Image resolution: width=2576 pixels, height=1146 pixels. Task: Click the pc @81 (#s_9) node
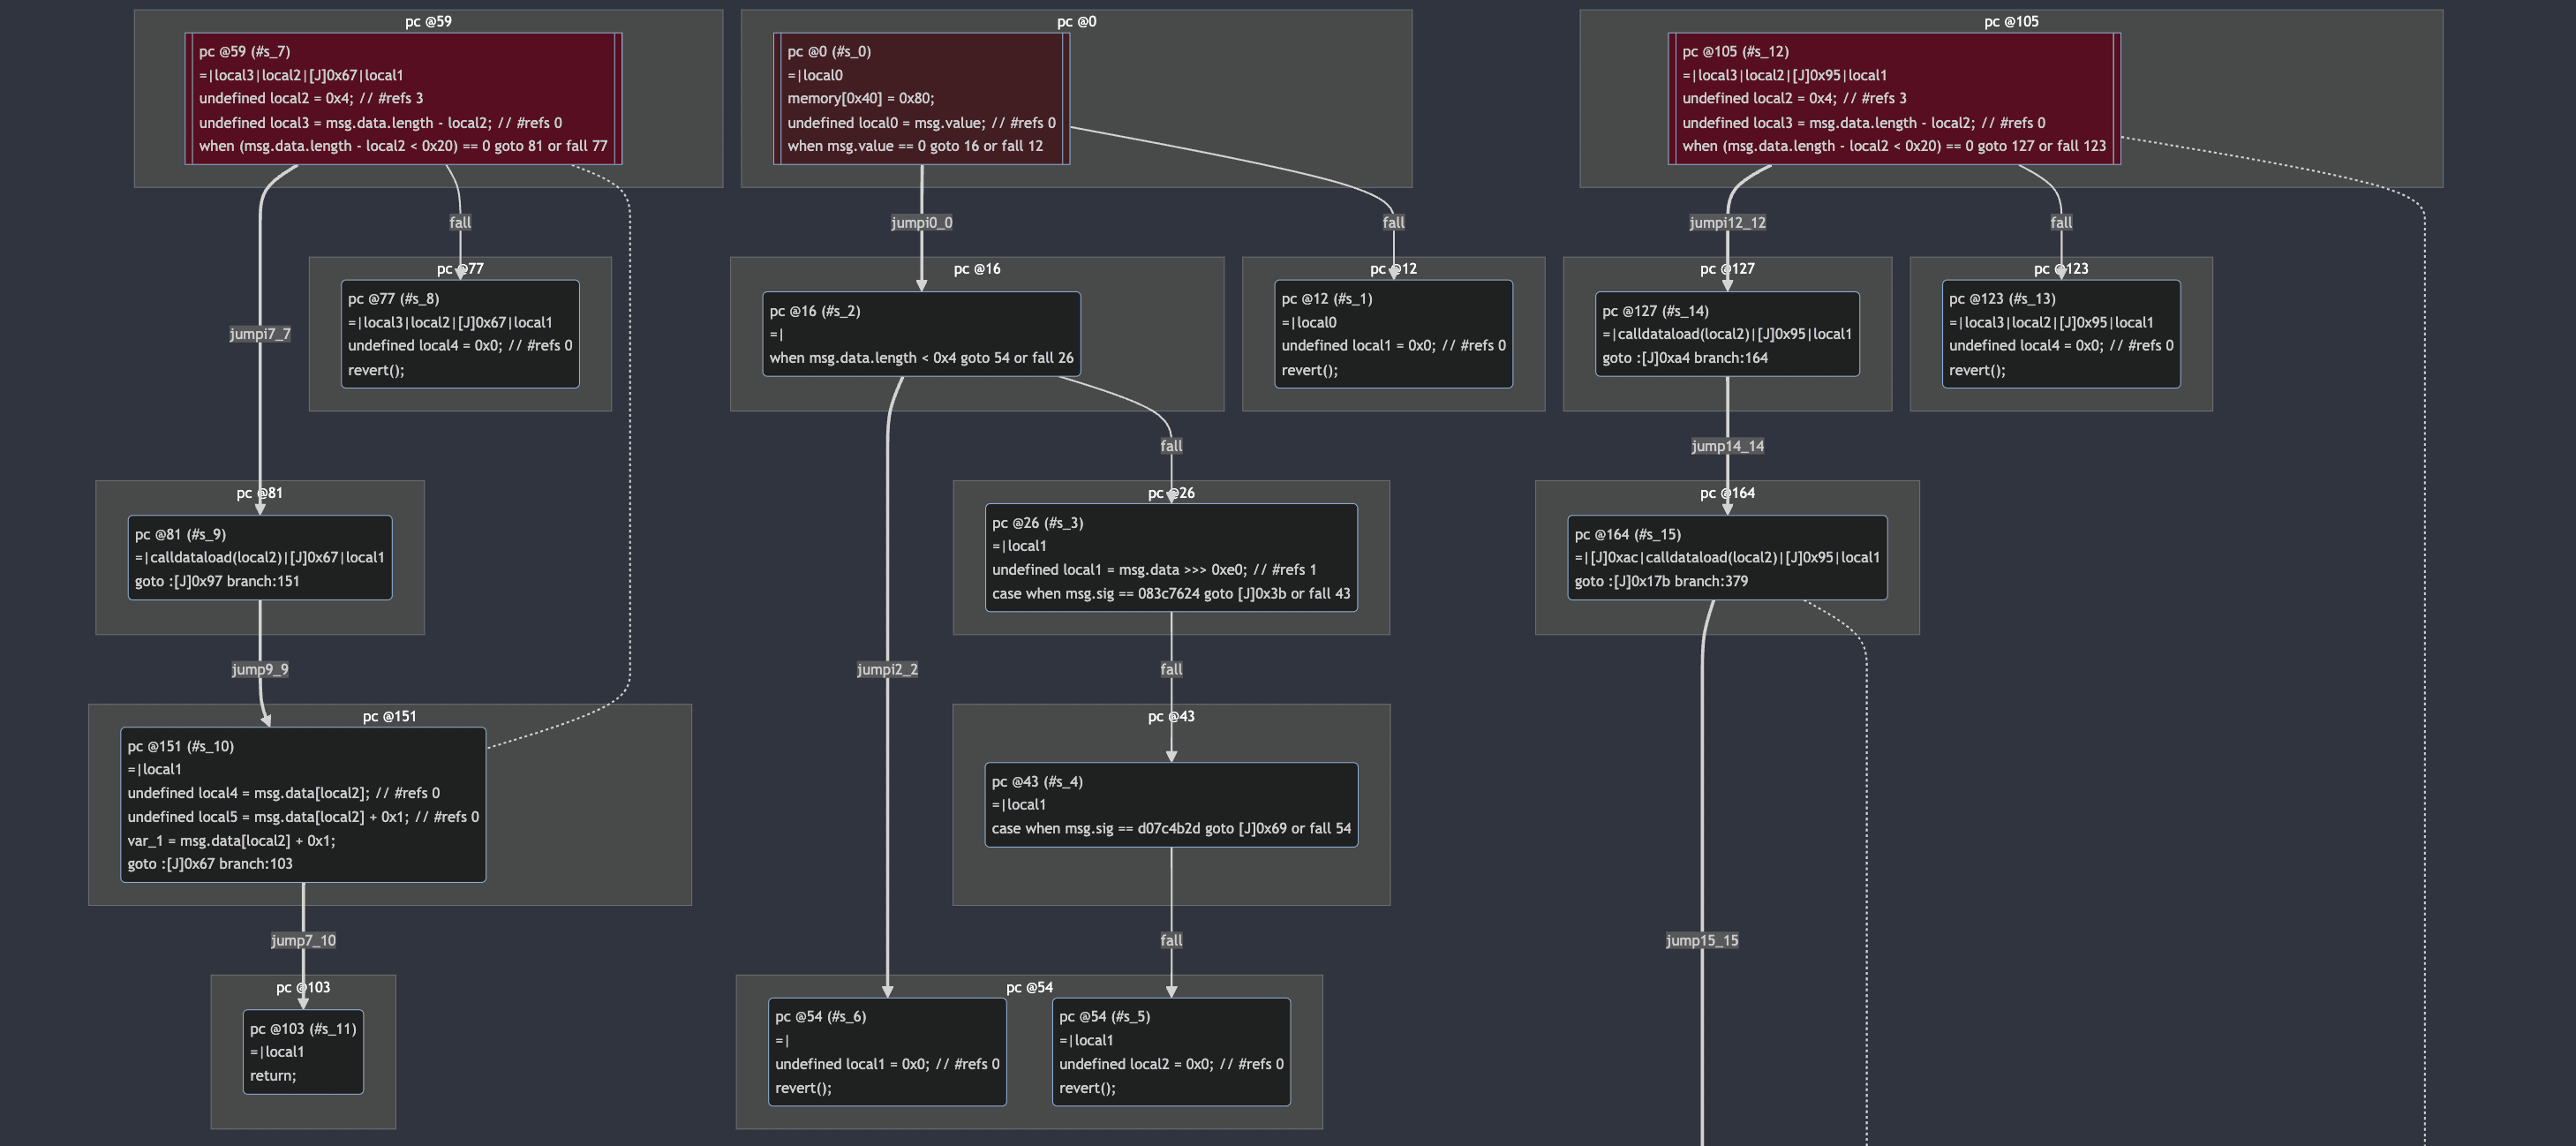[260, 558]
